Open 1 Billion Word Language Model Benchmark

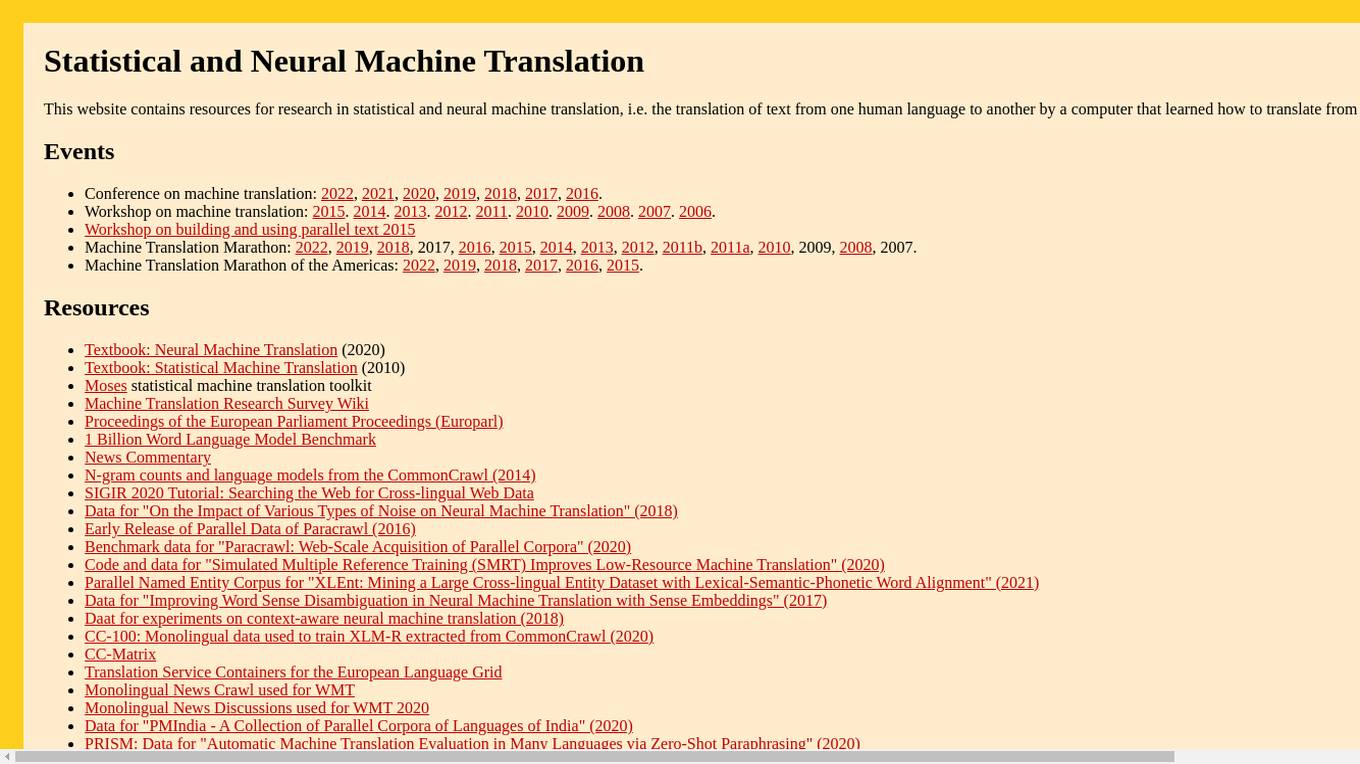[230, 440]
